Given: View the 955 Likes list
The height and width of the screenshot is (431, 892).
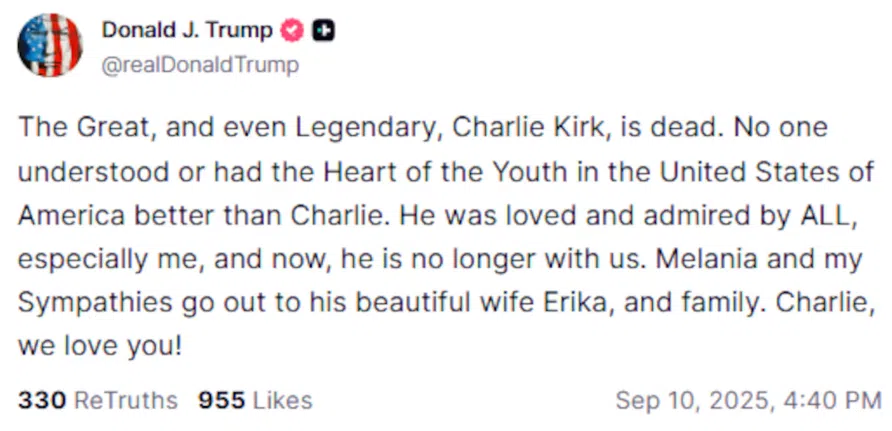Looking at the screenshot, I should [255, 401].
